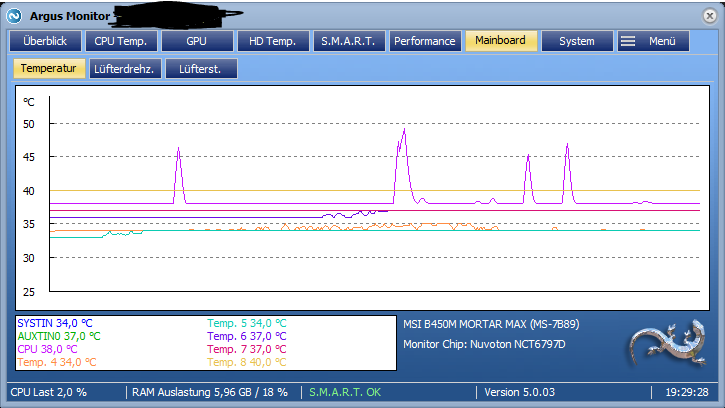Click the Temp. 6 37,0 °C legend entry

click(x=247, y=336)
